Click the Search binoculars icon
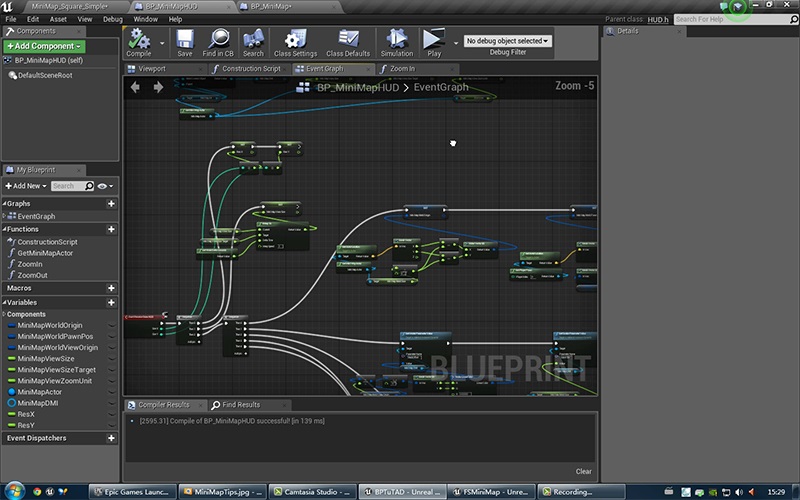This screenshot has height=500, width=800. pos(253,39)
